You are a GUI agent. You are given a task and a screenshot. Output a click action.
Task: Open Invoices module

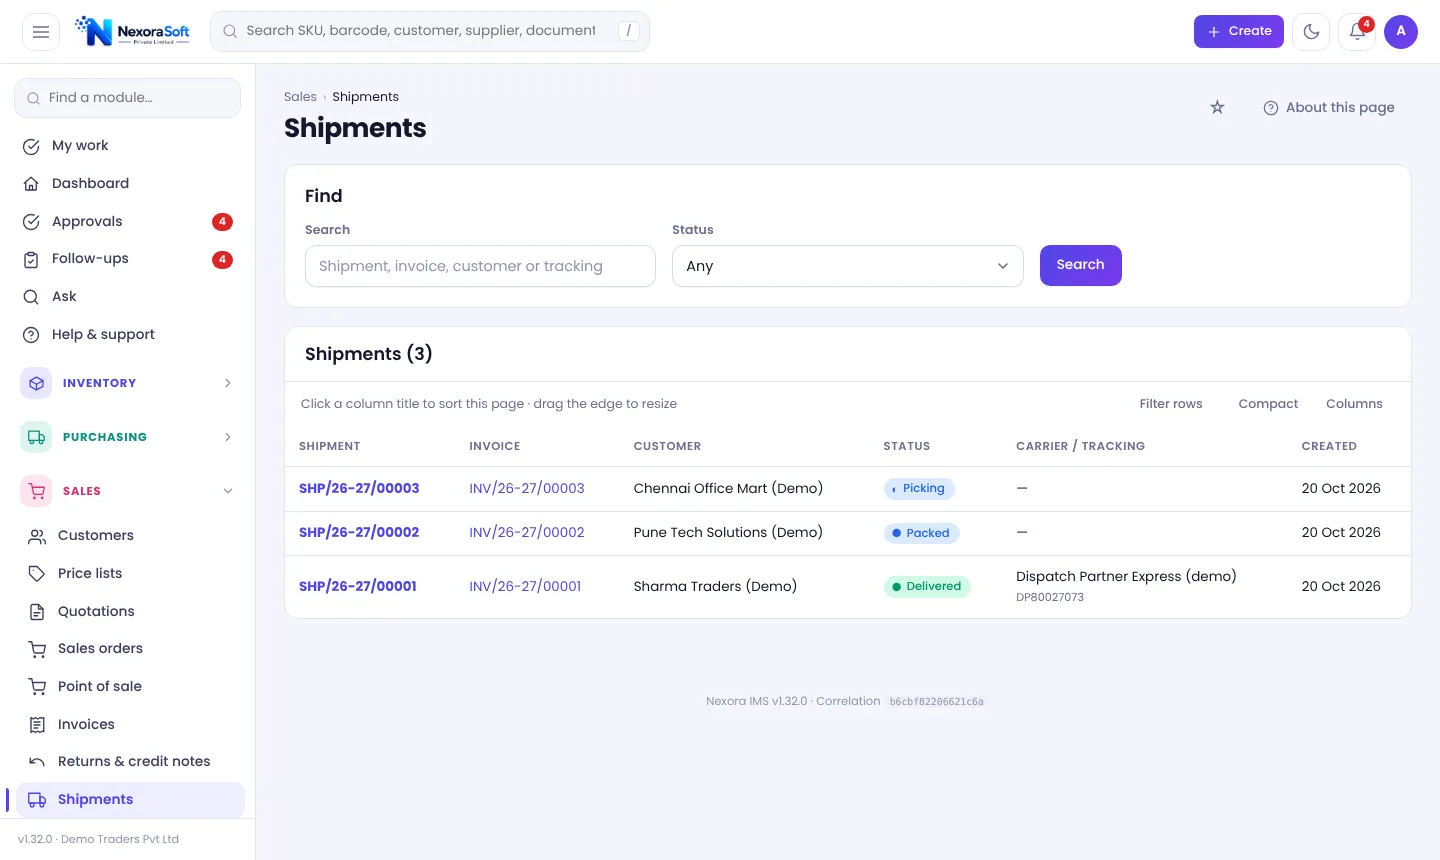[x=130, y=725]
